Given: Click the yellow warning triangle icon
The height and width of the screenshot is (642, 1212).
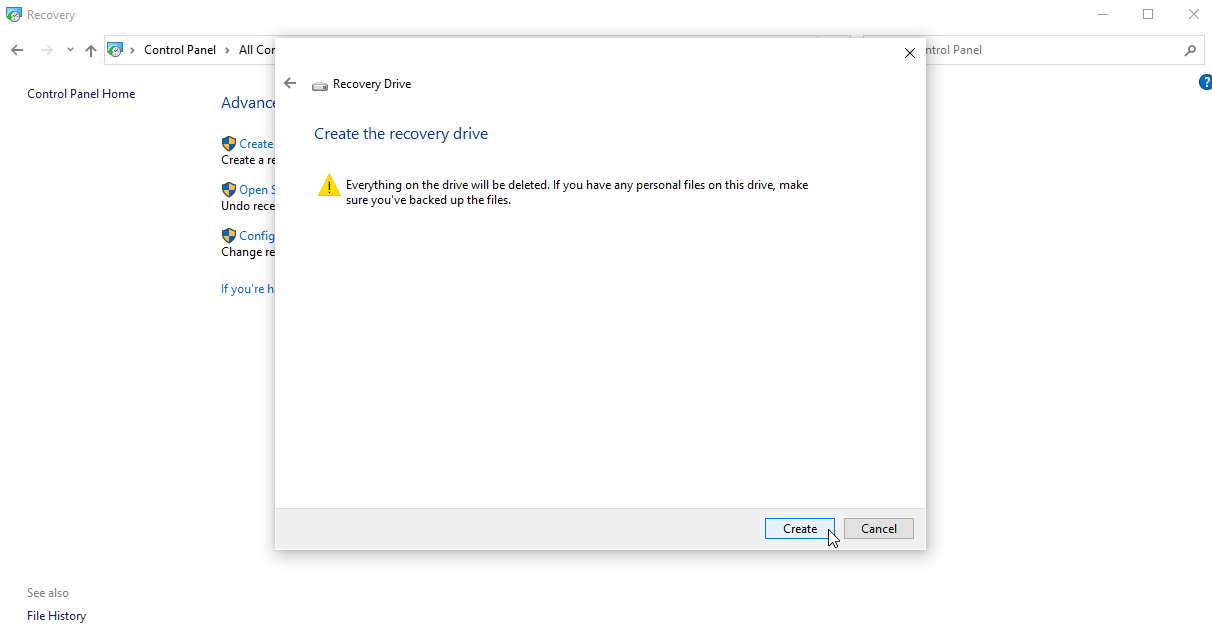Looking at the screenshot, I should pos(329,185).
